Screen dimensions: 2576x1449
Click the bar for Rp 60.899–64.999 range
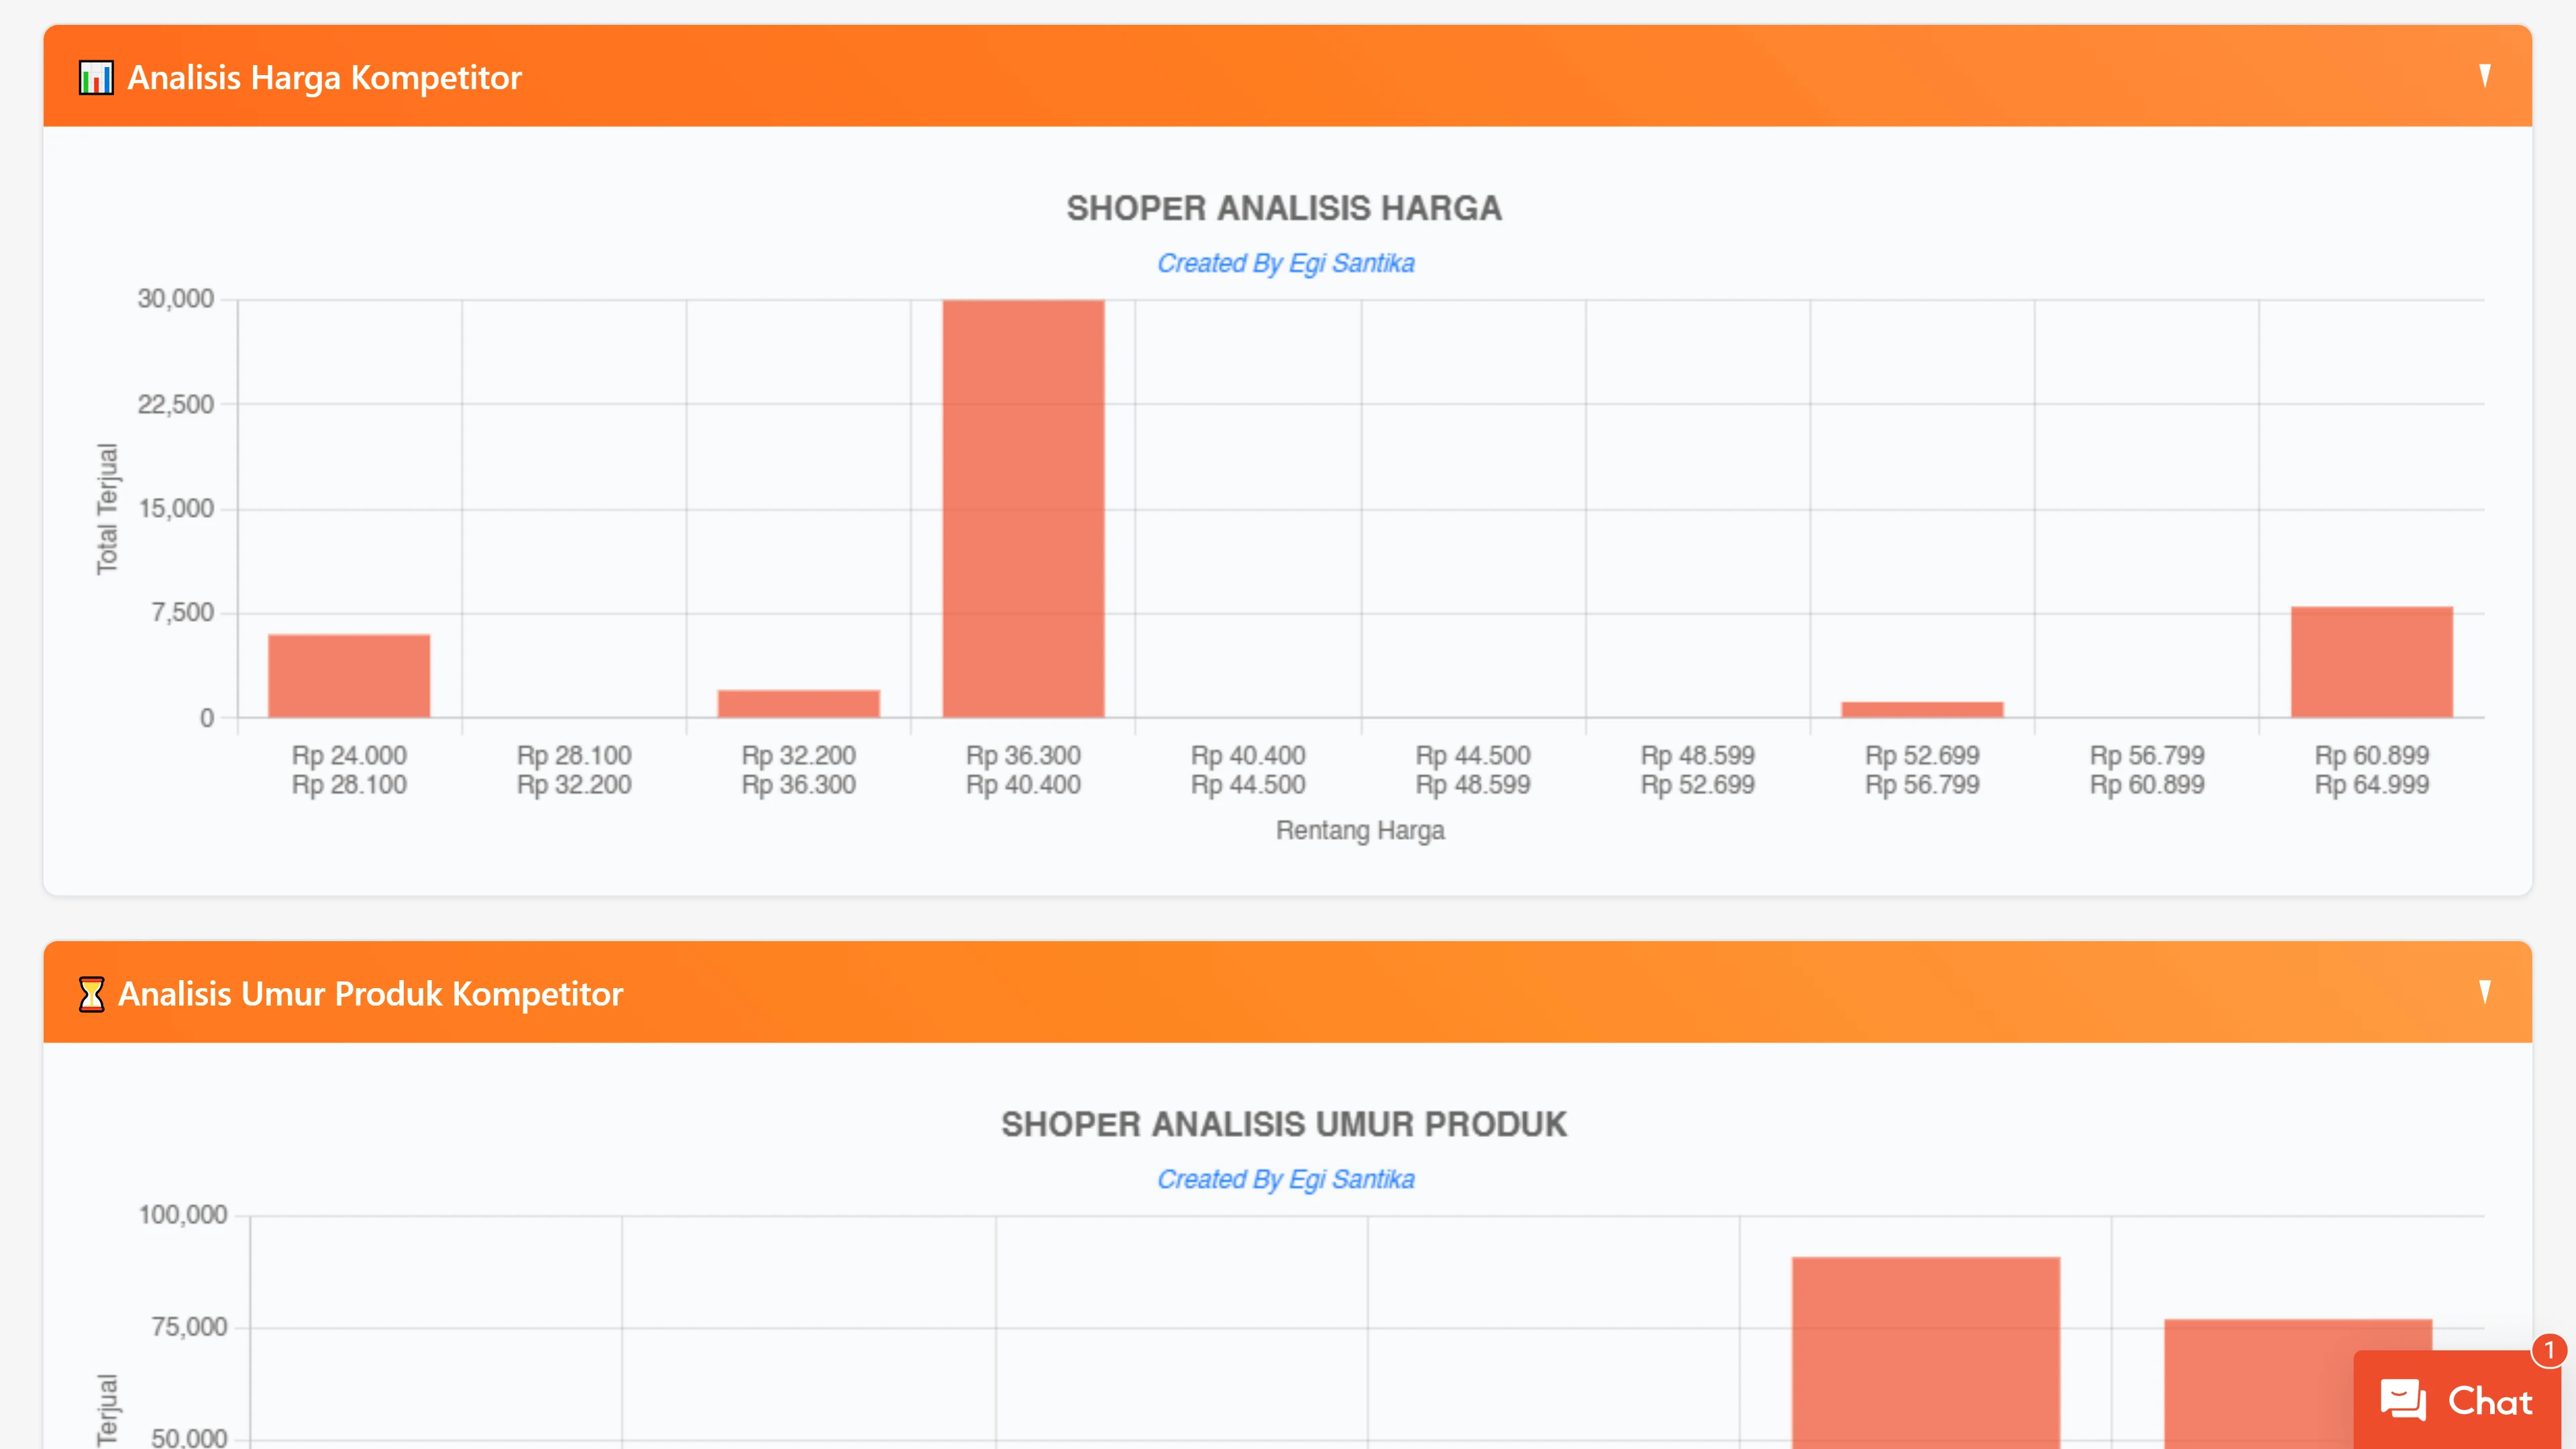pos(2371,662)
